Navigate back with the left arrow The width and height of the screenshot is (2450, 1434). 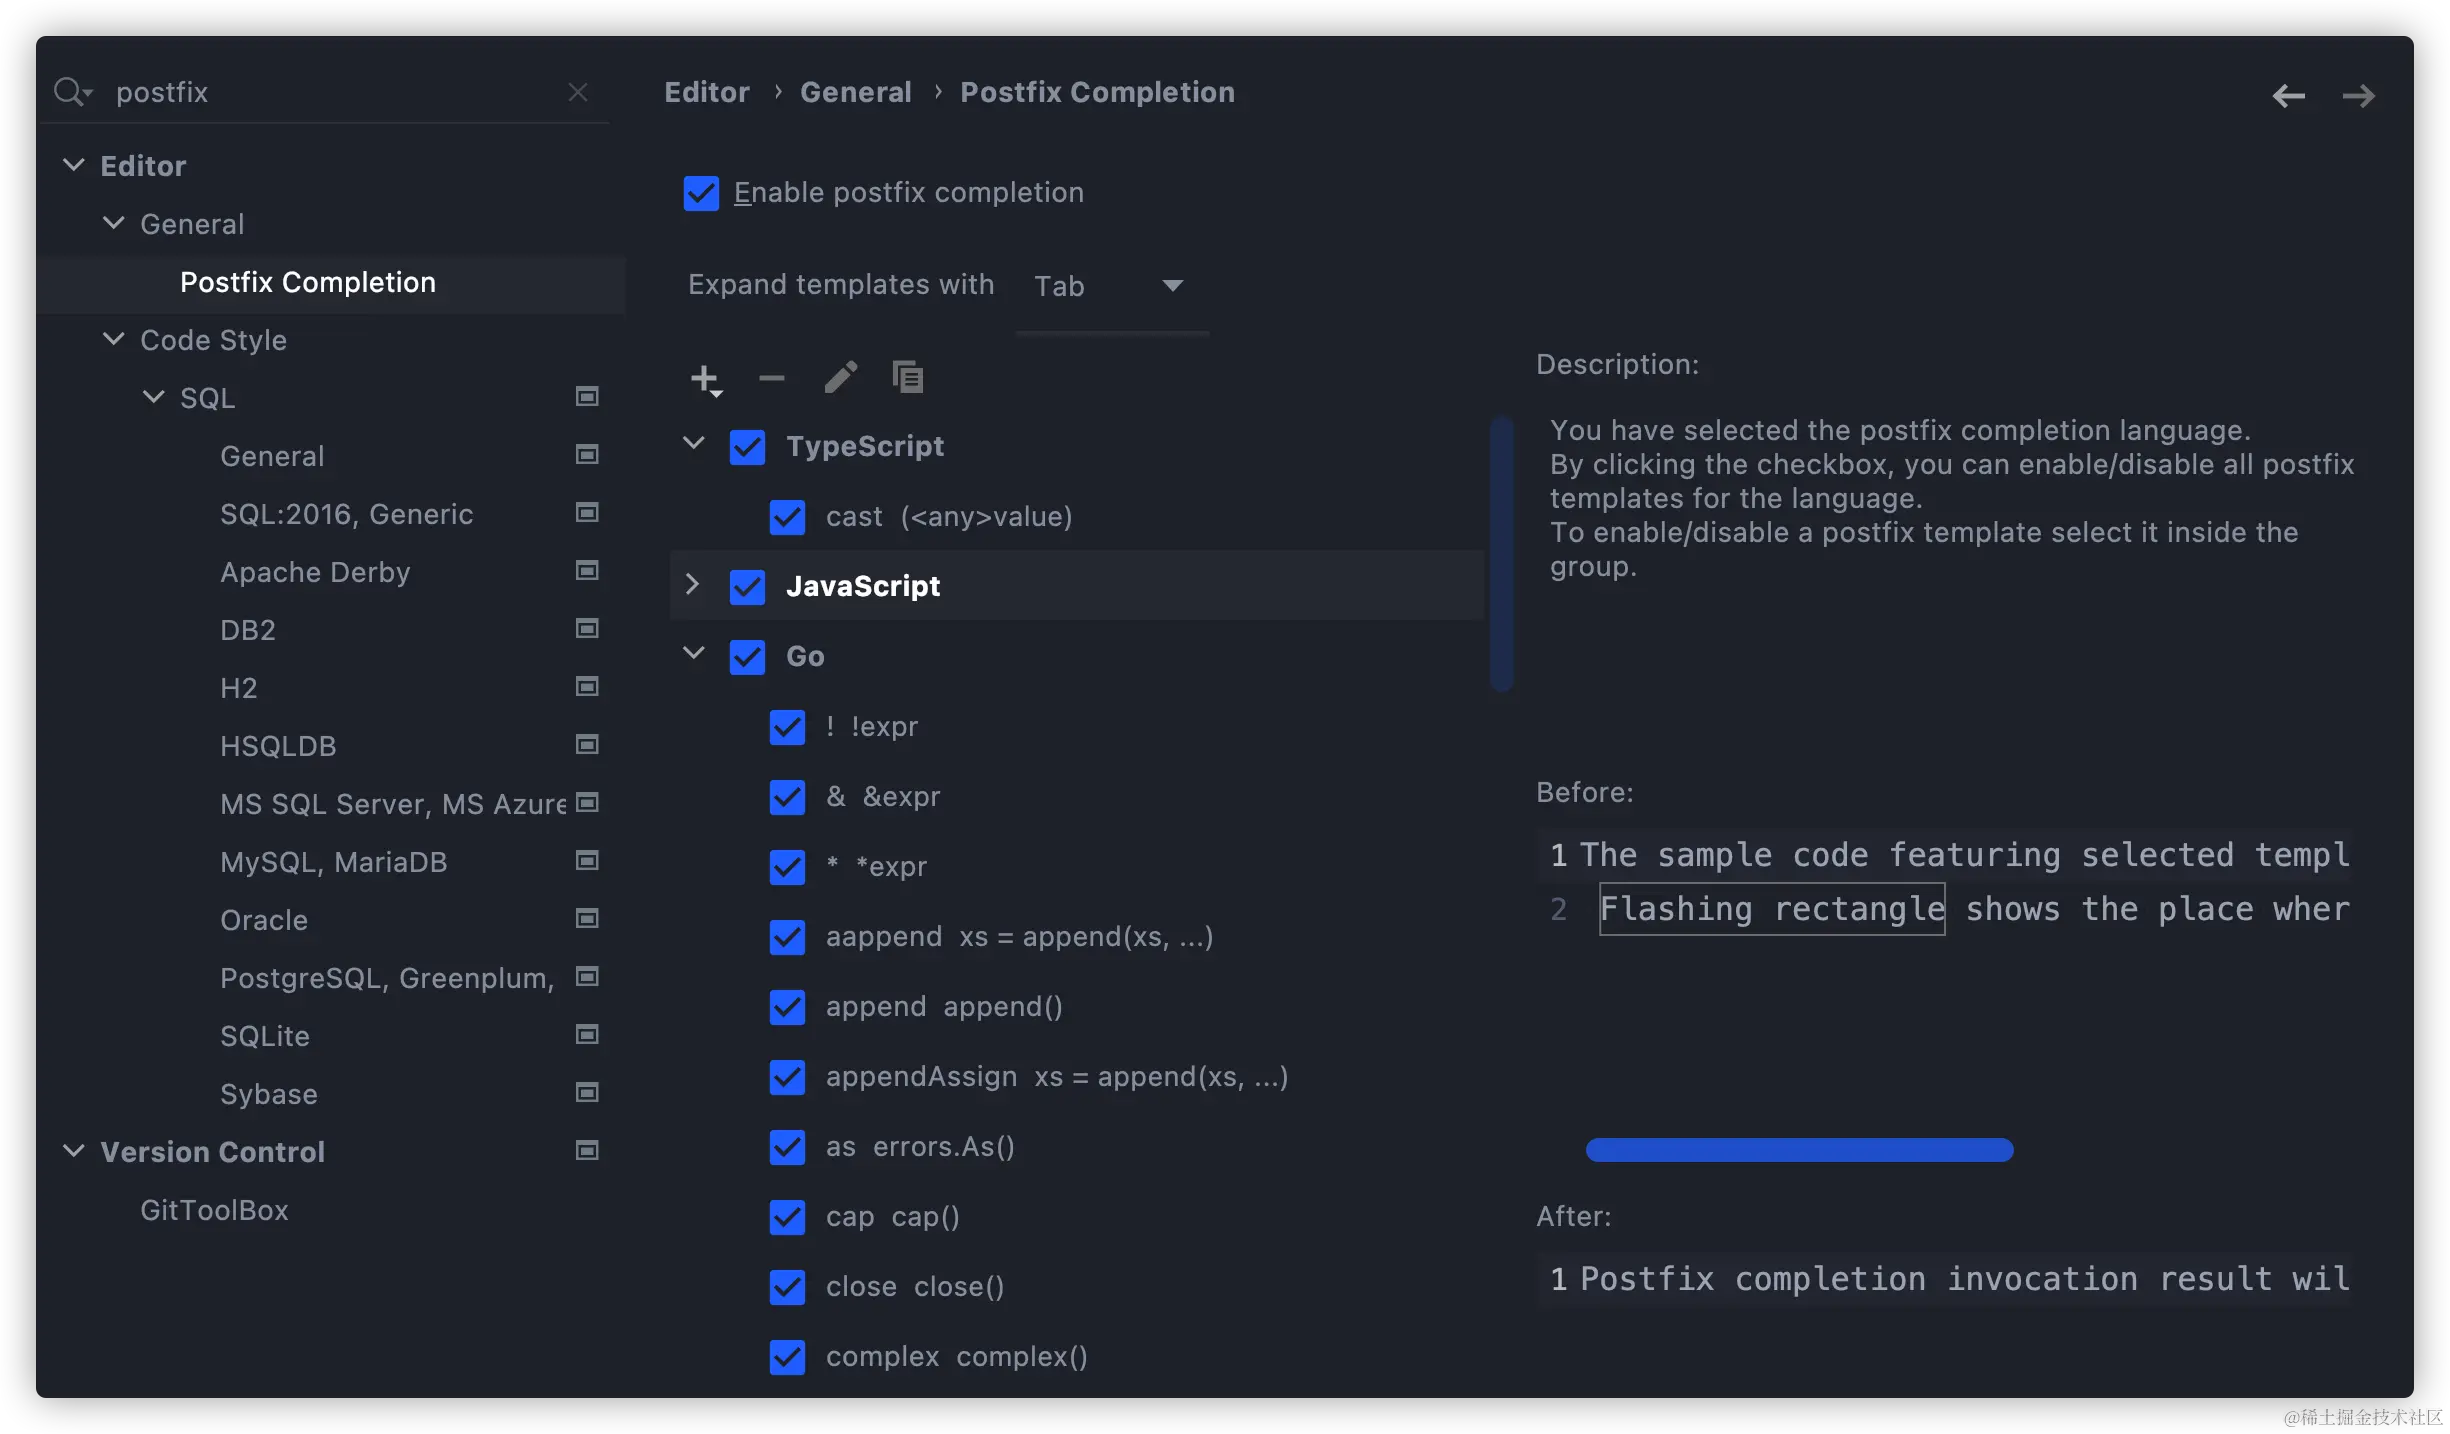[2288, 96]
